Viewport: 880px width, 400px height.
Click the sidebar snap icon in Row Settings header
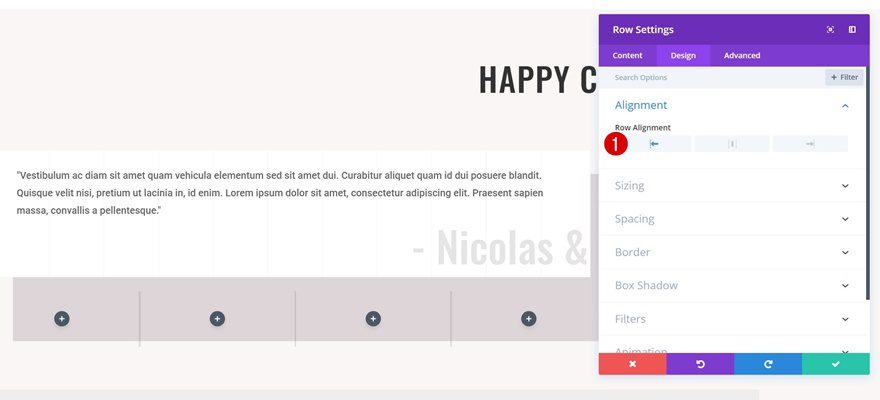(x=852, y=30)
